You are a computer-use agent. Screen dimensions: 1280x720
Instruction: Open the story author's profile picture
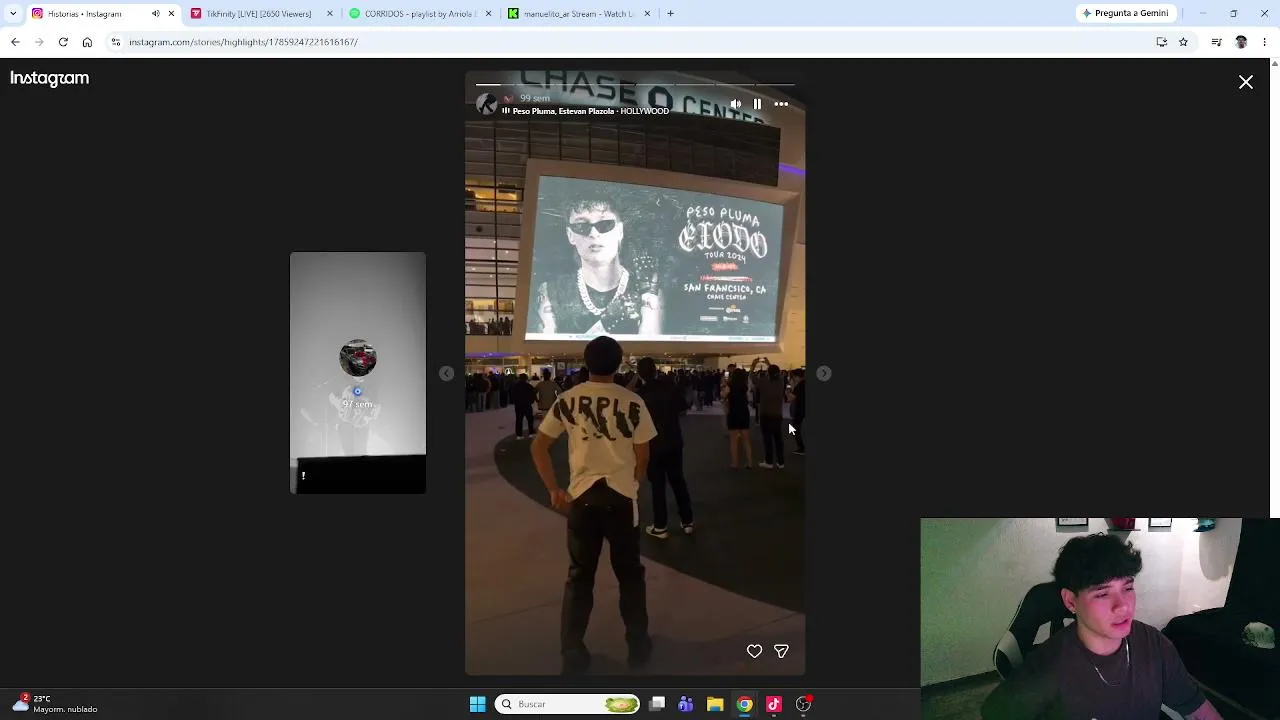pyautogui.click(x=487, y=104)
